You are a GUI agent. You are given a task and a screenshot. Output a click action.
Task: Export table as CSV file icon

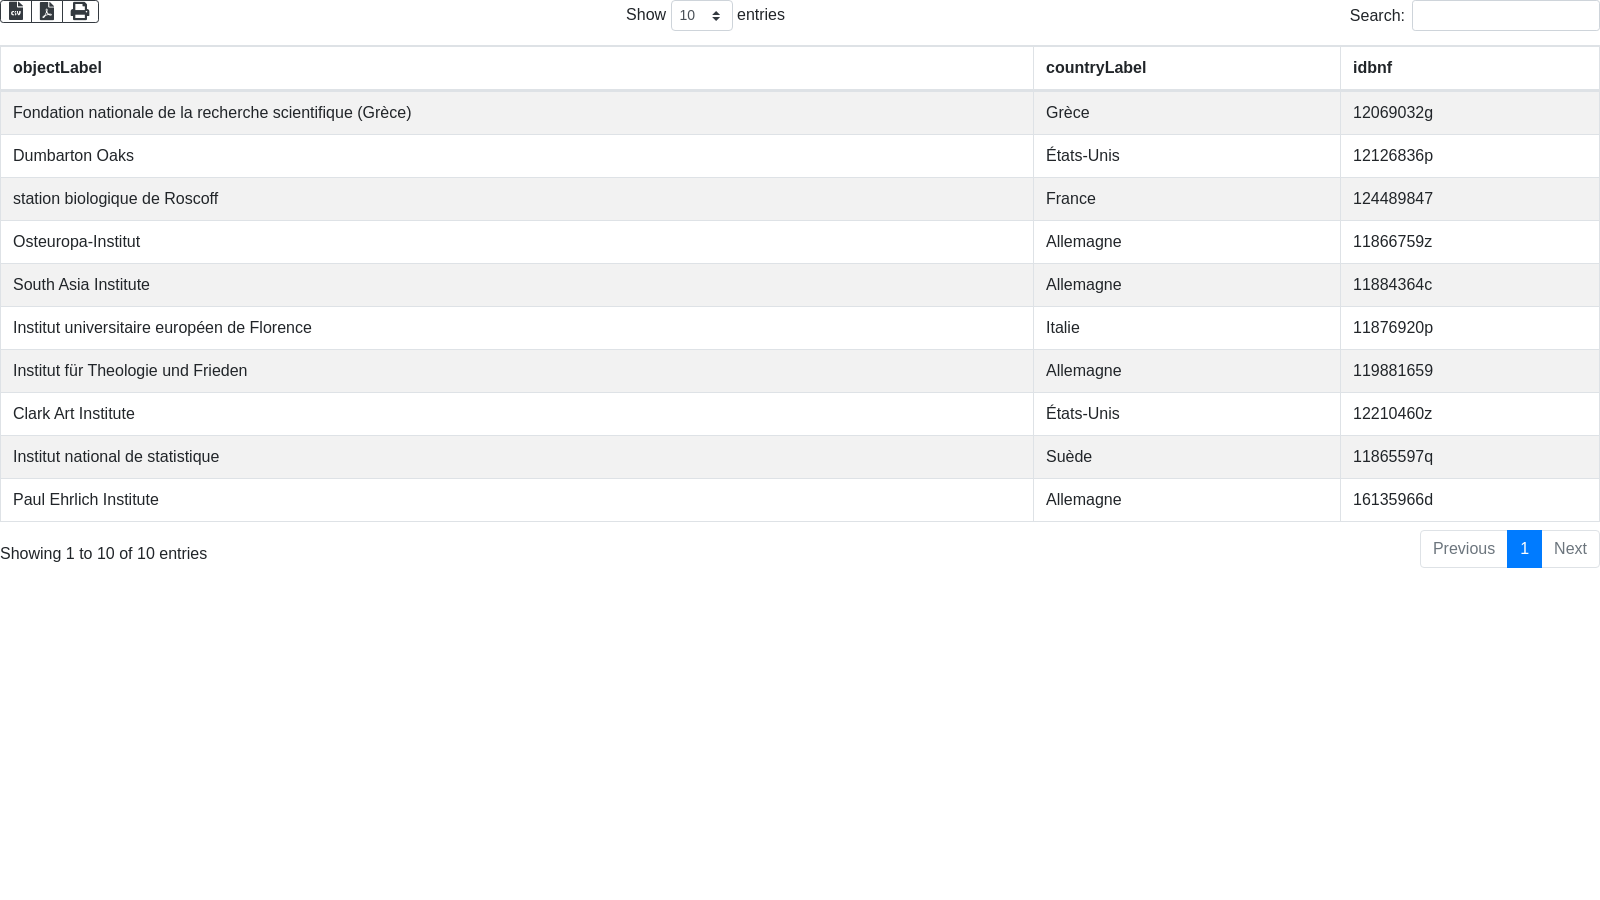(16, 11)
